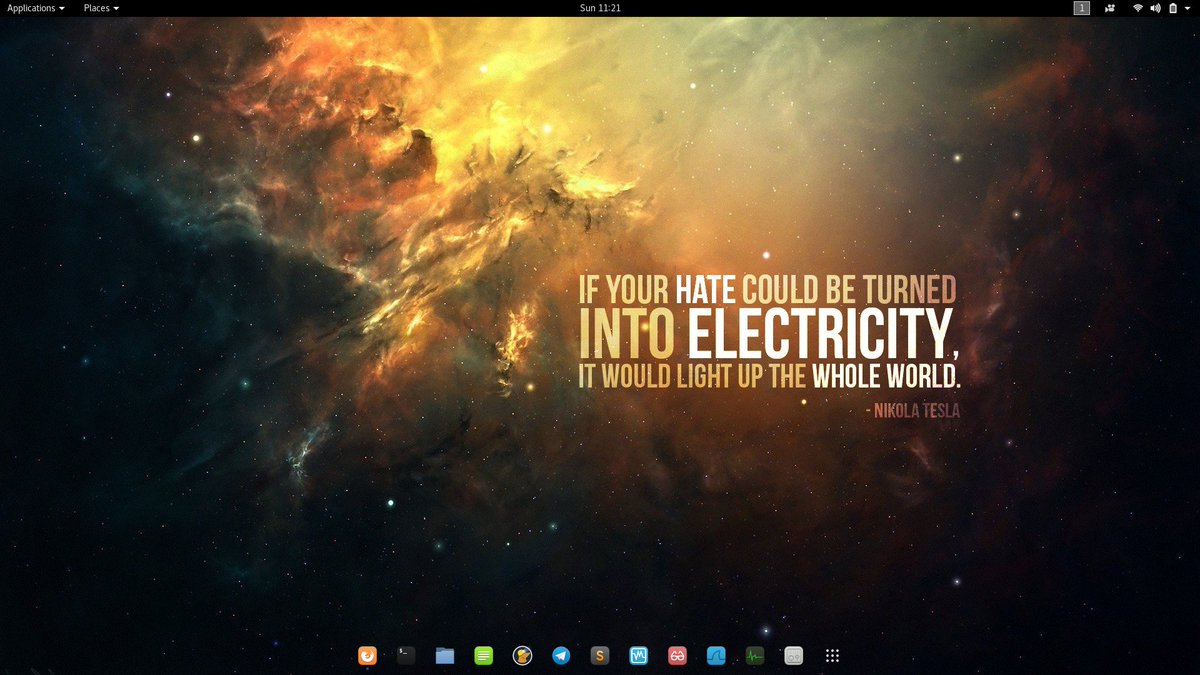Click the volume speaker icon

[x=1155, y=8]
